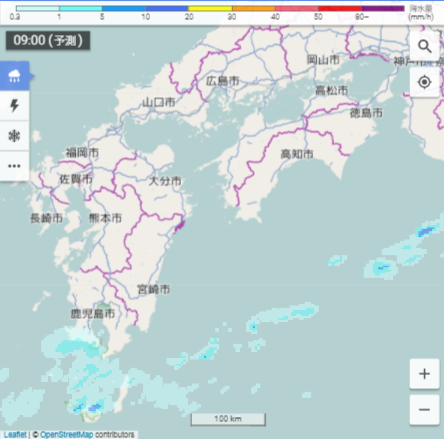Select the precipitation rain cloud layer

point(14,76)
